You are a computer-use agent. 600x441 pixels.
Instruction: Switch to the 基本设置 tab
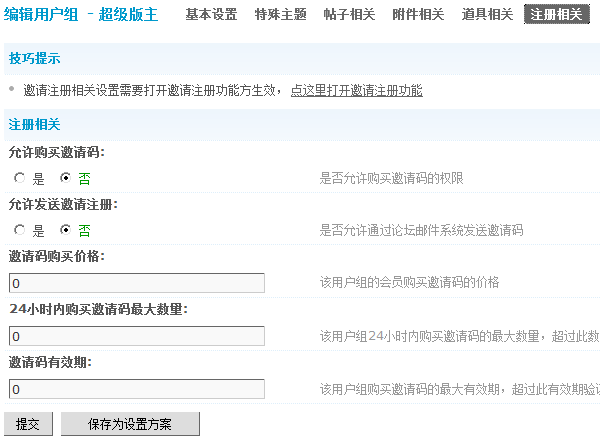[x=211, y=15]
